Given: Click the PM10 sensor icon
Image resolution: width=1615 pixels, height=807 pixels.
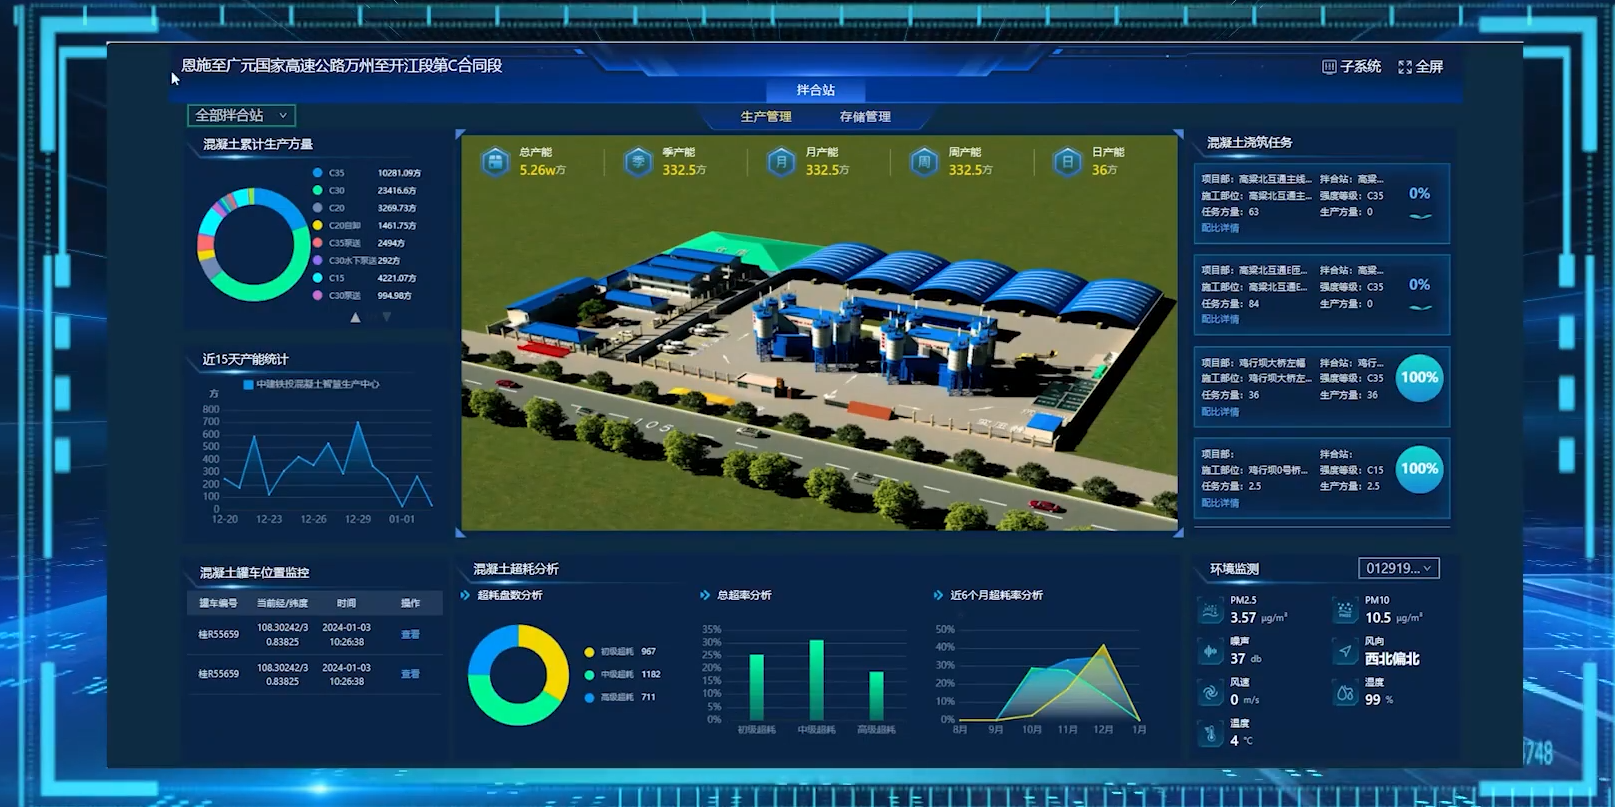Looking at the screenshot, I should click(1345, 610).
